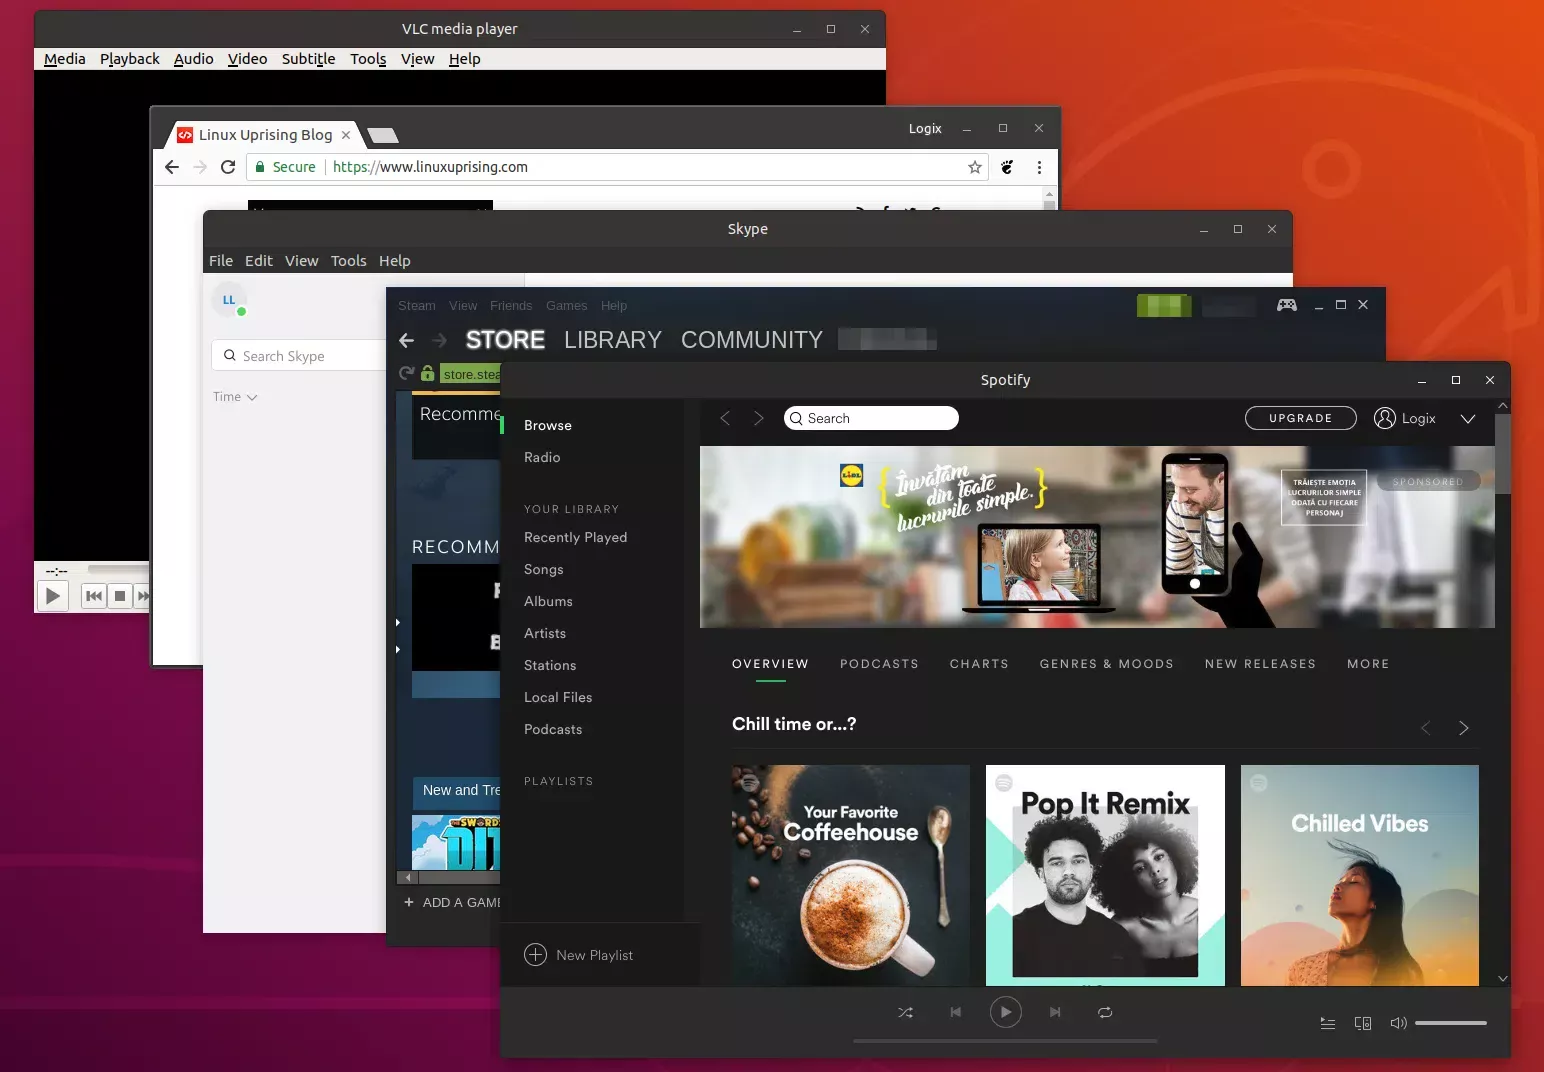Open the Steam LIBRARY section
The image size is (1544, 1072).
coord(613,340)
